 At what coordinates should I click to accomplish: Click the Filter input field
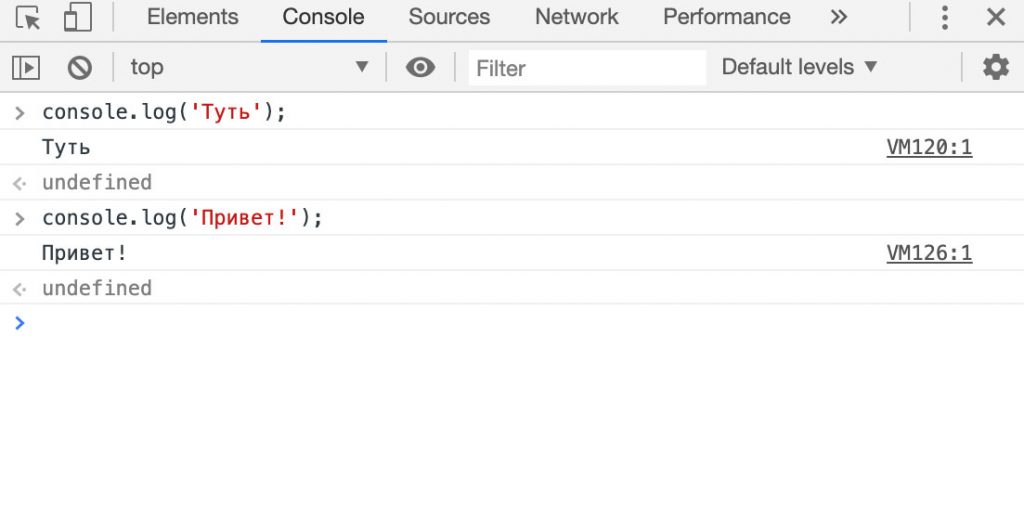587,68
